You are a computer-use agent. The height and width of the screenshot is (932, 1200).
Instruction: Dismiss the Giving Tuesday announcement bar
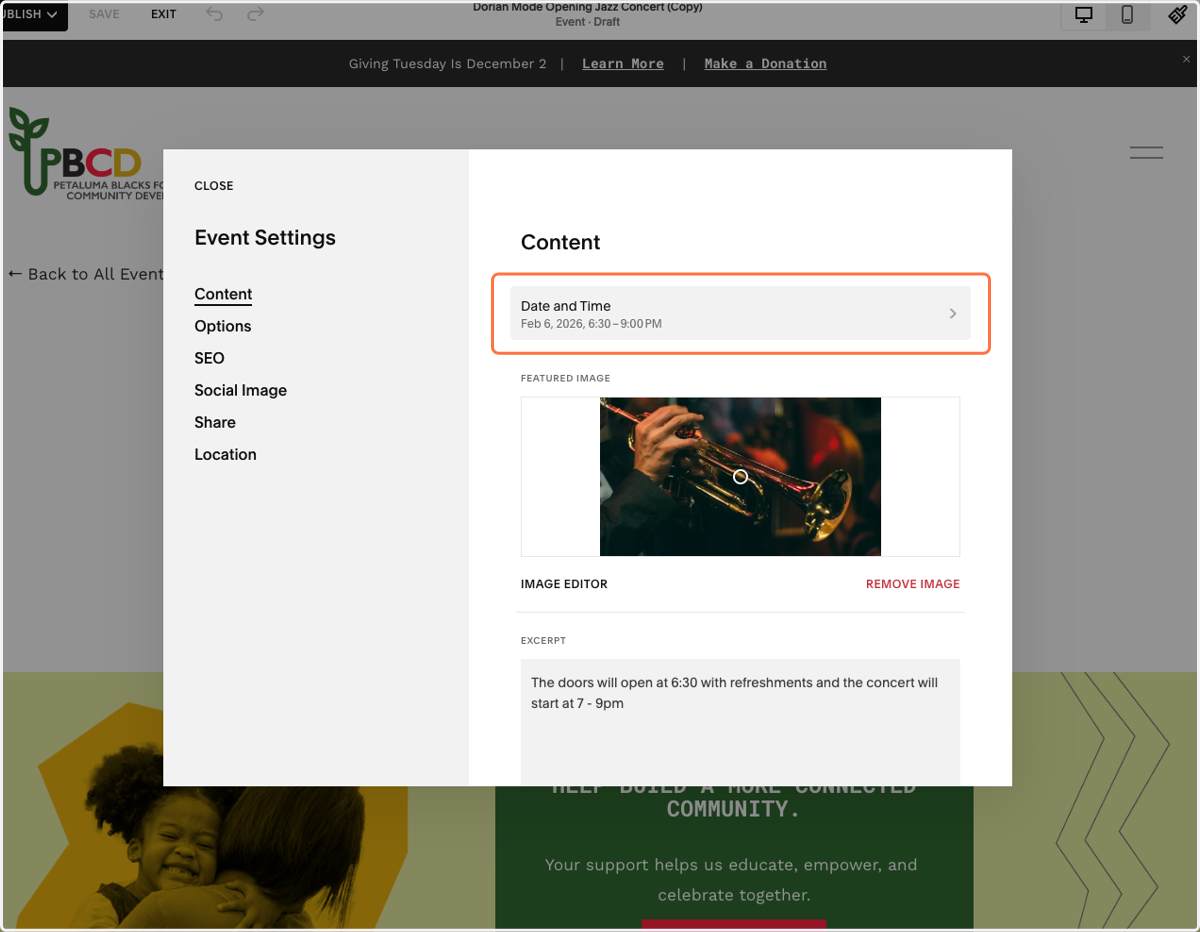point(1187,60)
